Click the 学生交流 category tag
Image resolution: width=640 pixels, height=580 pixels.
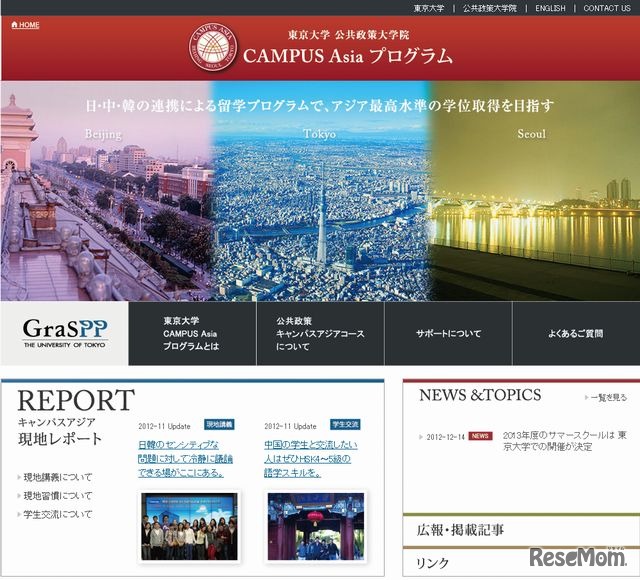(x=345, y=424)
